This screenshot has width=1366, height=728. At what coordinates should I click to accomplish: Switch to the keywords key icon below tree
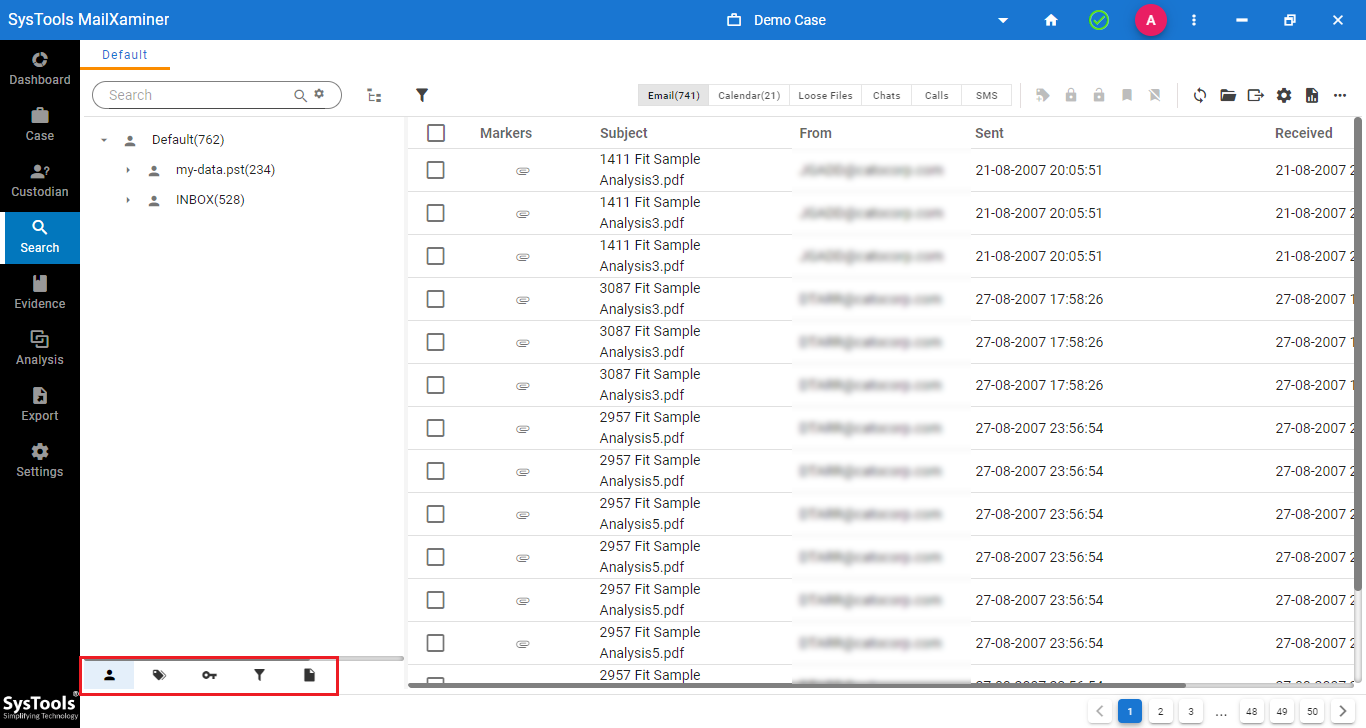(x=209, y=675)
